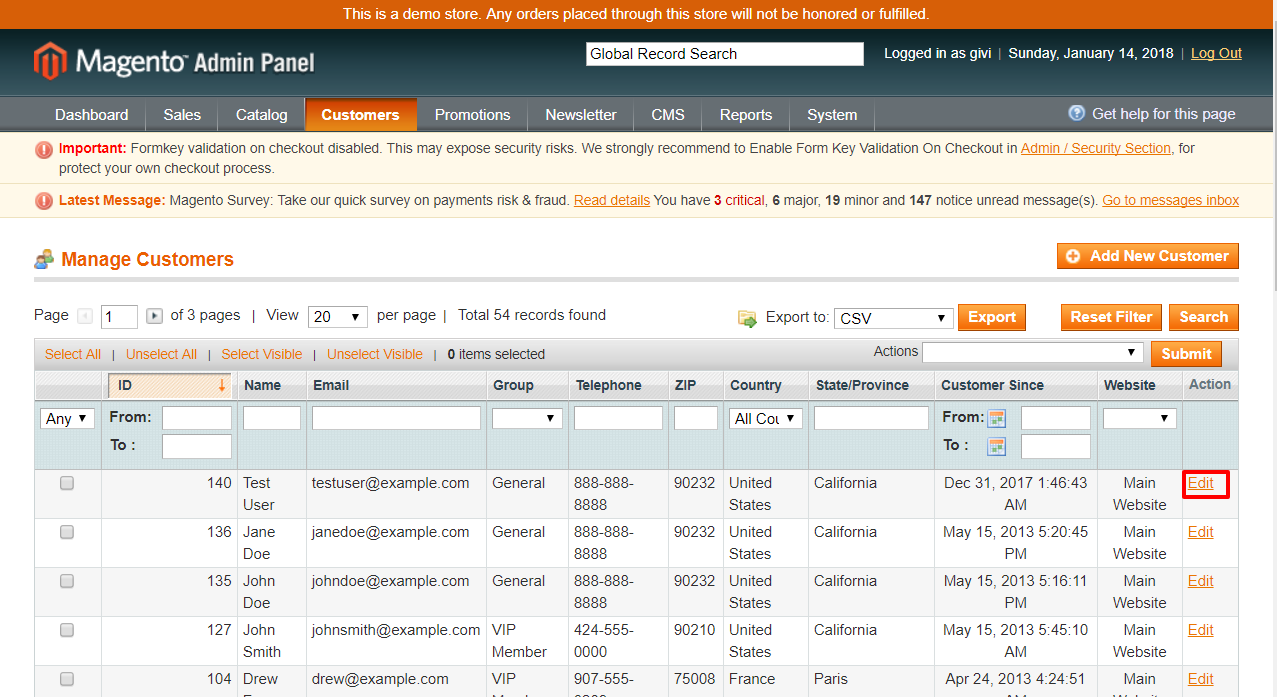This screenshot has width=1277, height=697.
Task: Click the Global Record Search field
Action: [x=725, y=54]
